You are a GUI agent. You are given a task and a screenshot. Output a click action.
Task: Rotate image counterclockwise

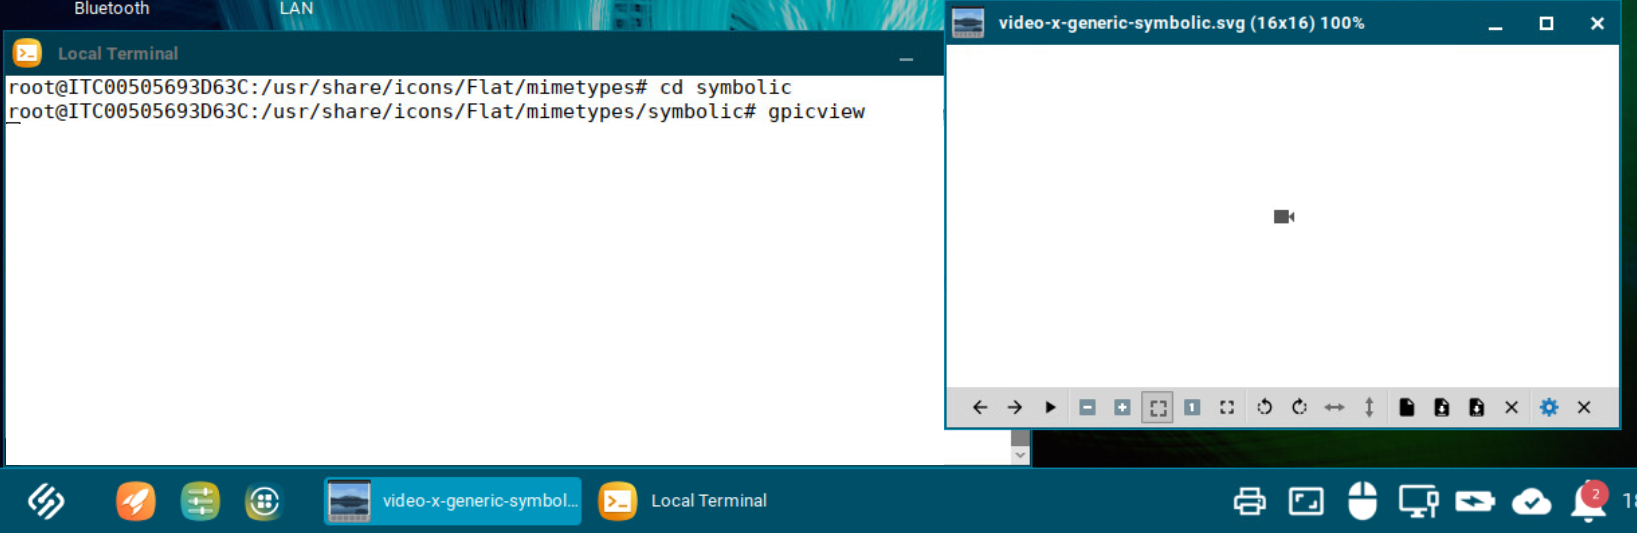click(1264, 407)
